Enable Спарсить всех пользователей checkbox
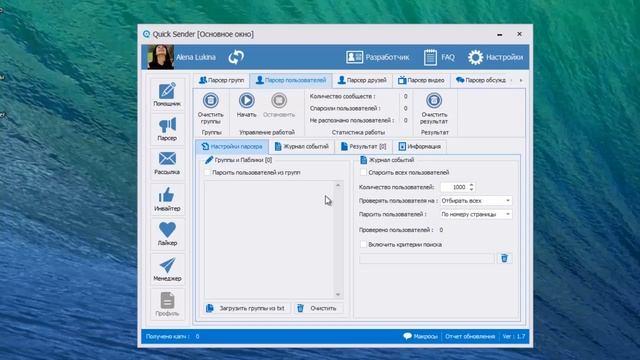 (x=363, y=173)
